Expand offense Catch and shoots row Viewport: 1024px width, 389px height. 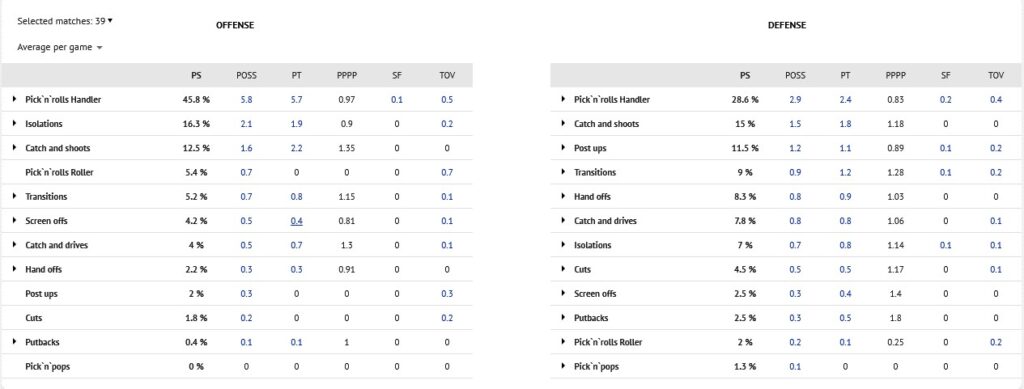pos(14,148)
